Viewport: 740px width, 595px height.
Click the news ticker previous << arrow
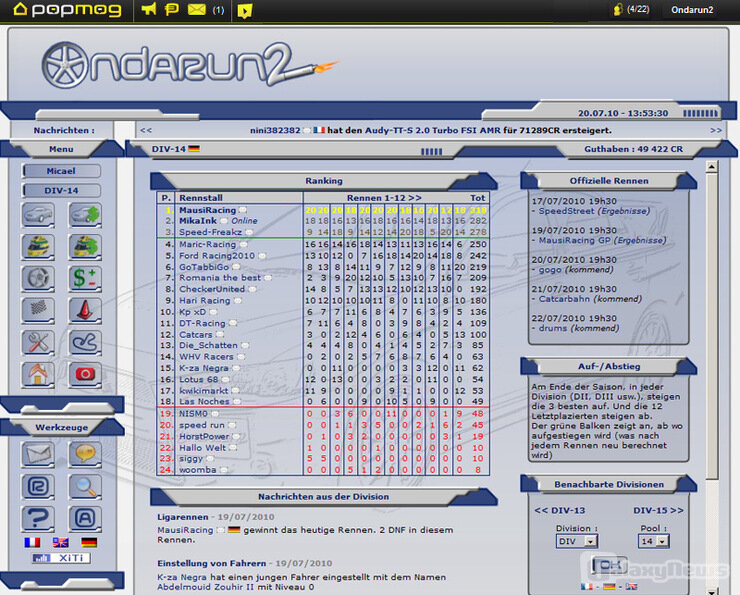pos(146,130)
